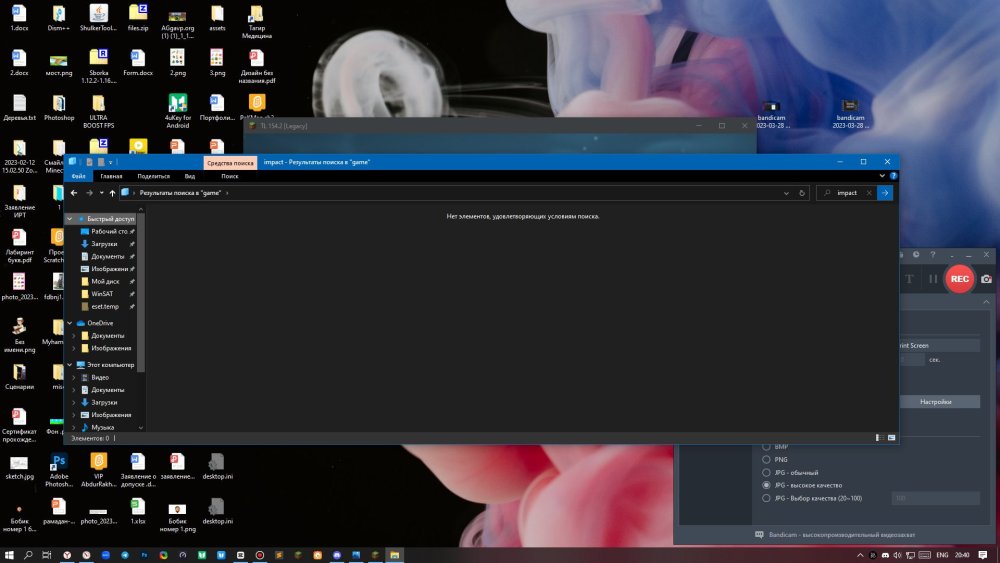Open Загрузки in quick access

pos(104,244)
